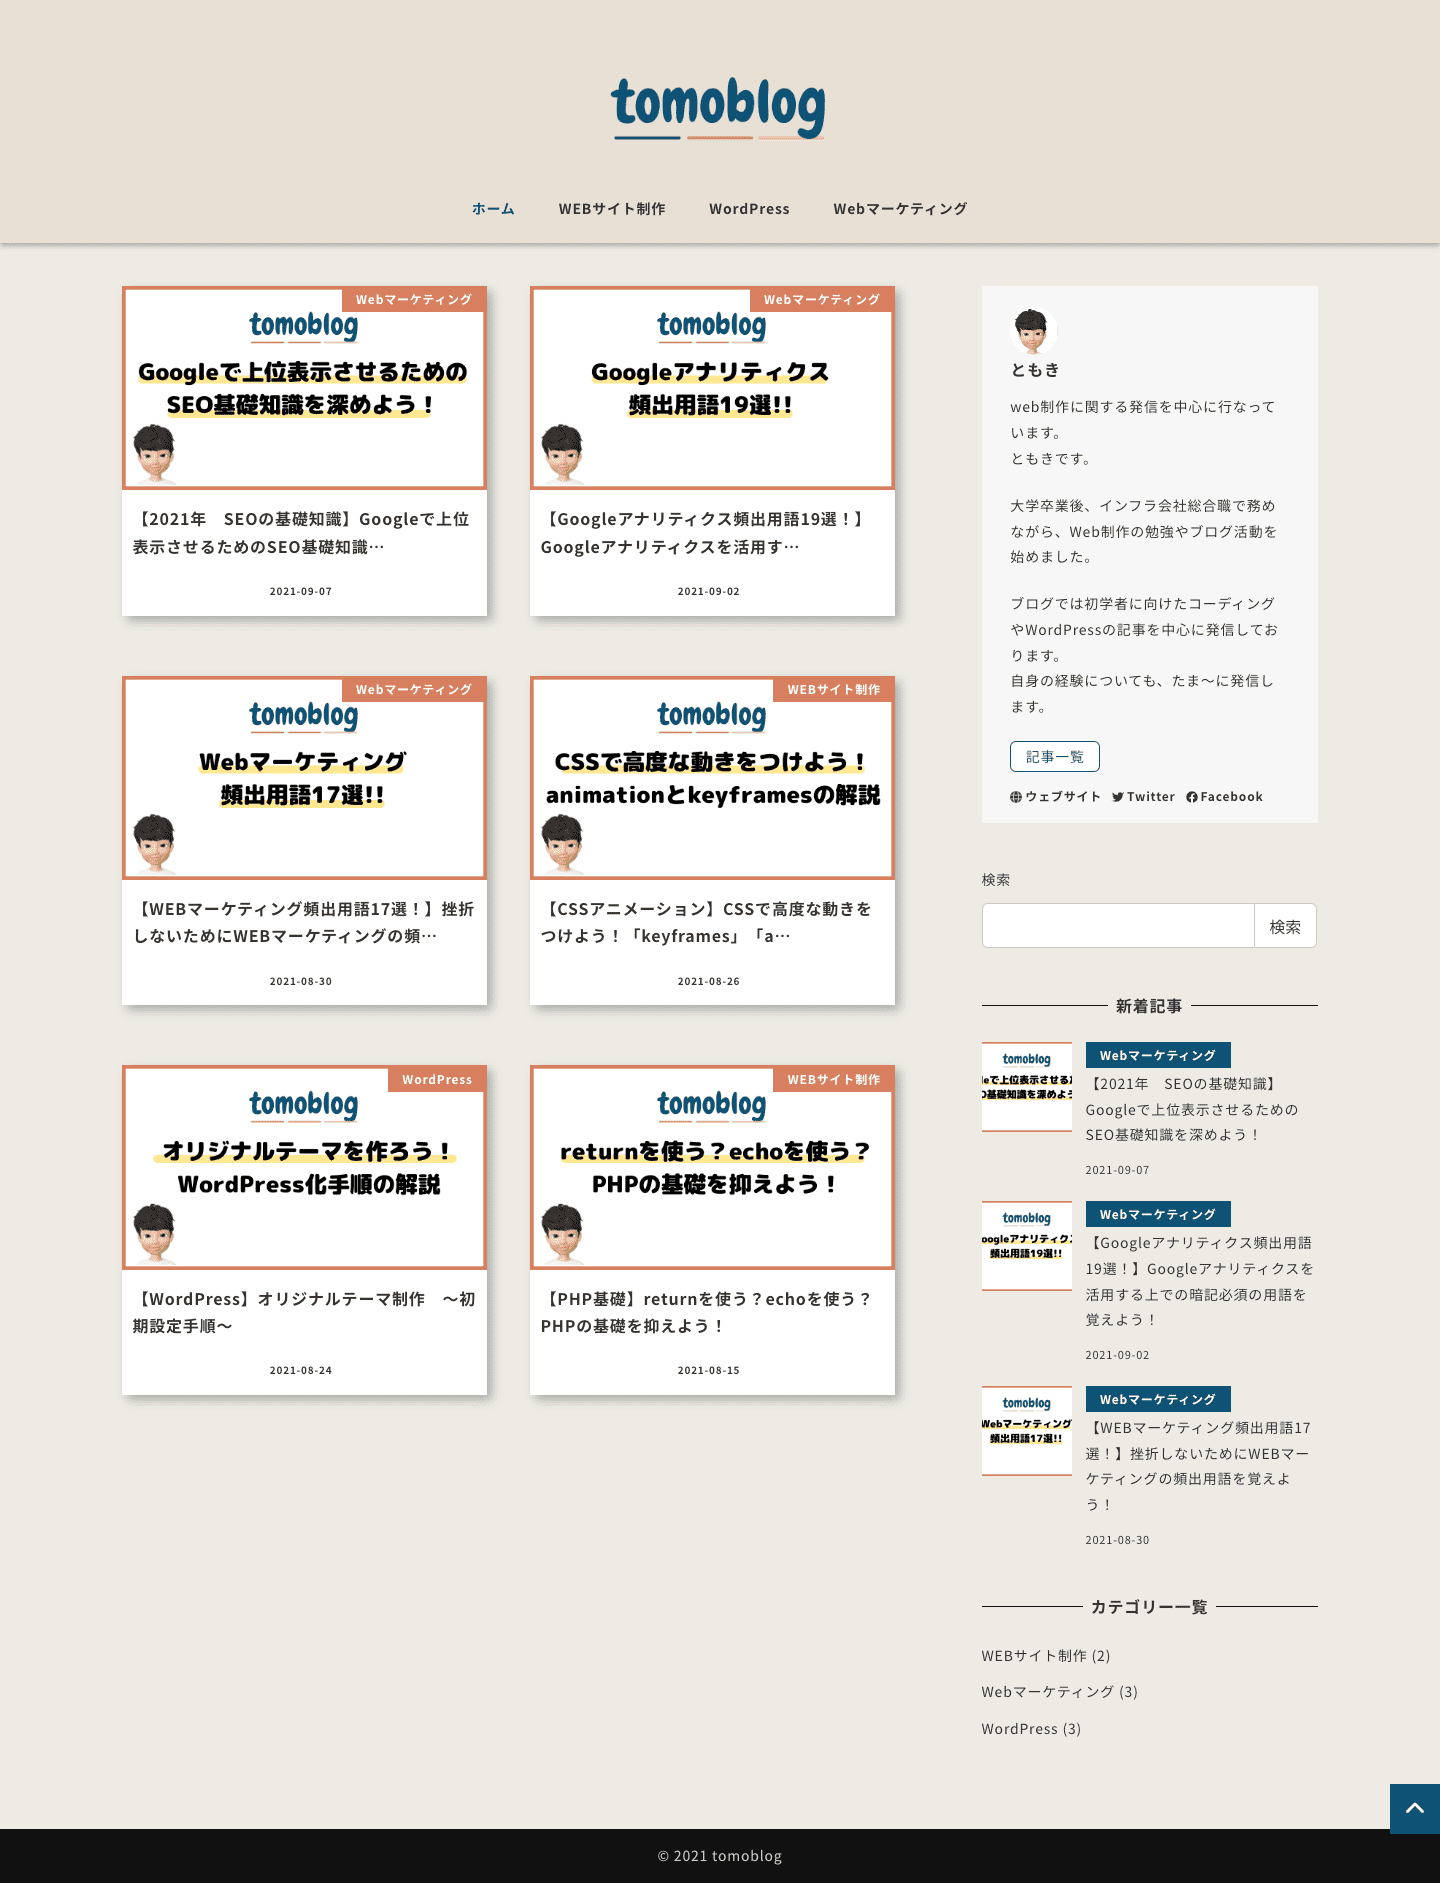Screen dimensions: 1440x1883
Task: Open the Googleアナリティクス頻出用語19選 article card
Action: click(712, 389)
